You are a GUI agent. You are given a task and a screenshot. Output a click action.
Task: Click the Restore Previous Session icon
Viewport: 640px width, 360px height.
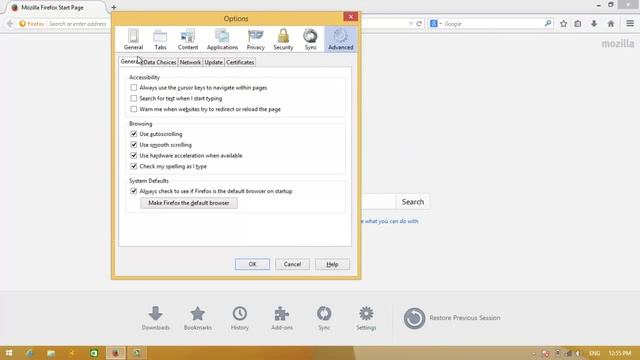tap(414, 318)
